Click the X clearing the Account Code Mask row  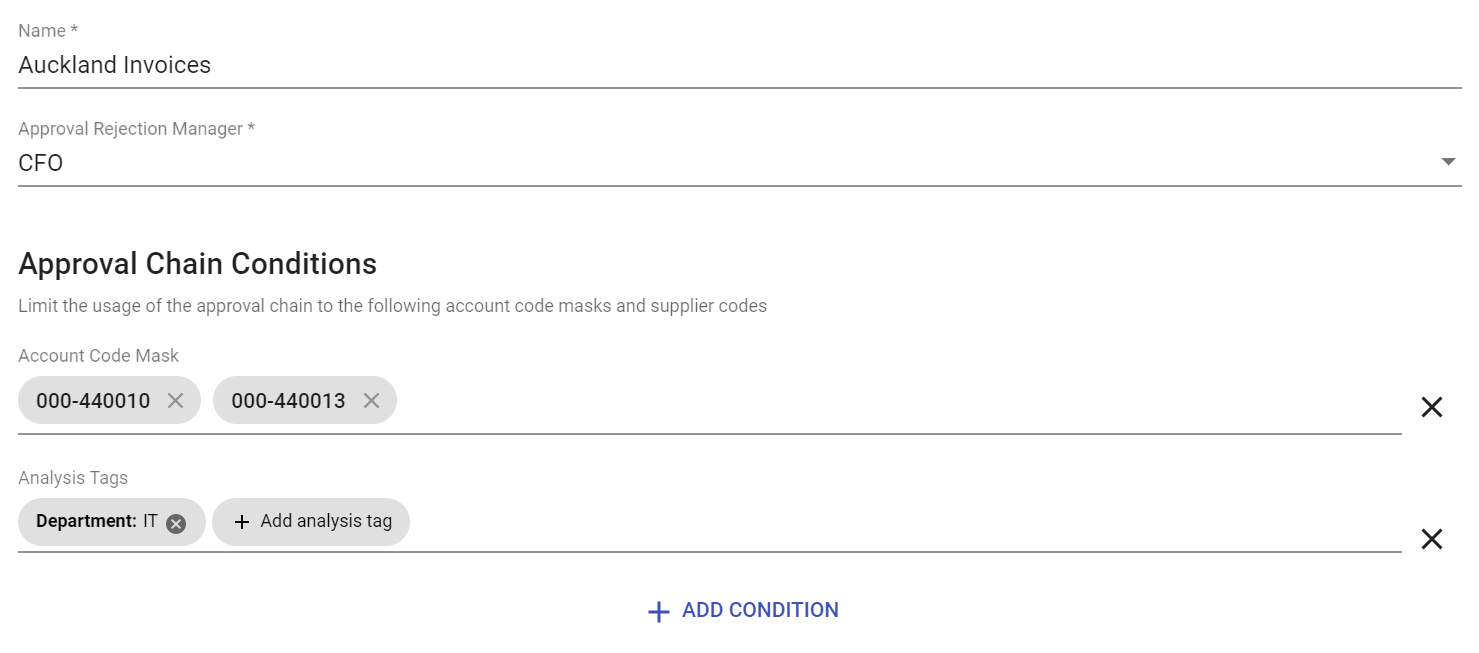[x=1431, y=407]
